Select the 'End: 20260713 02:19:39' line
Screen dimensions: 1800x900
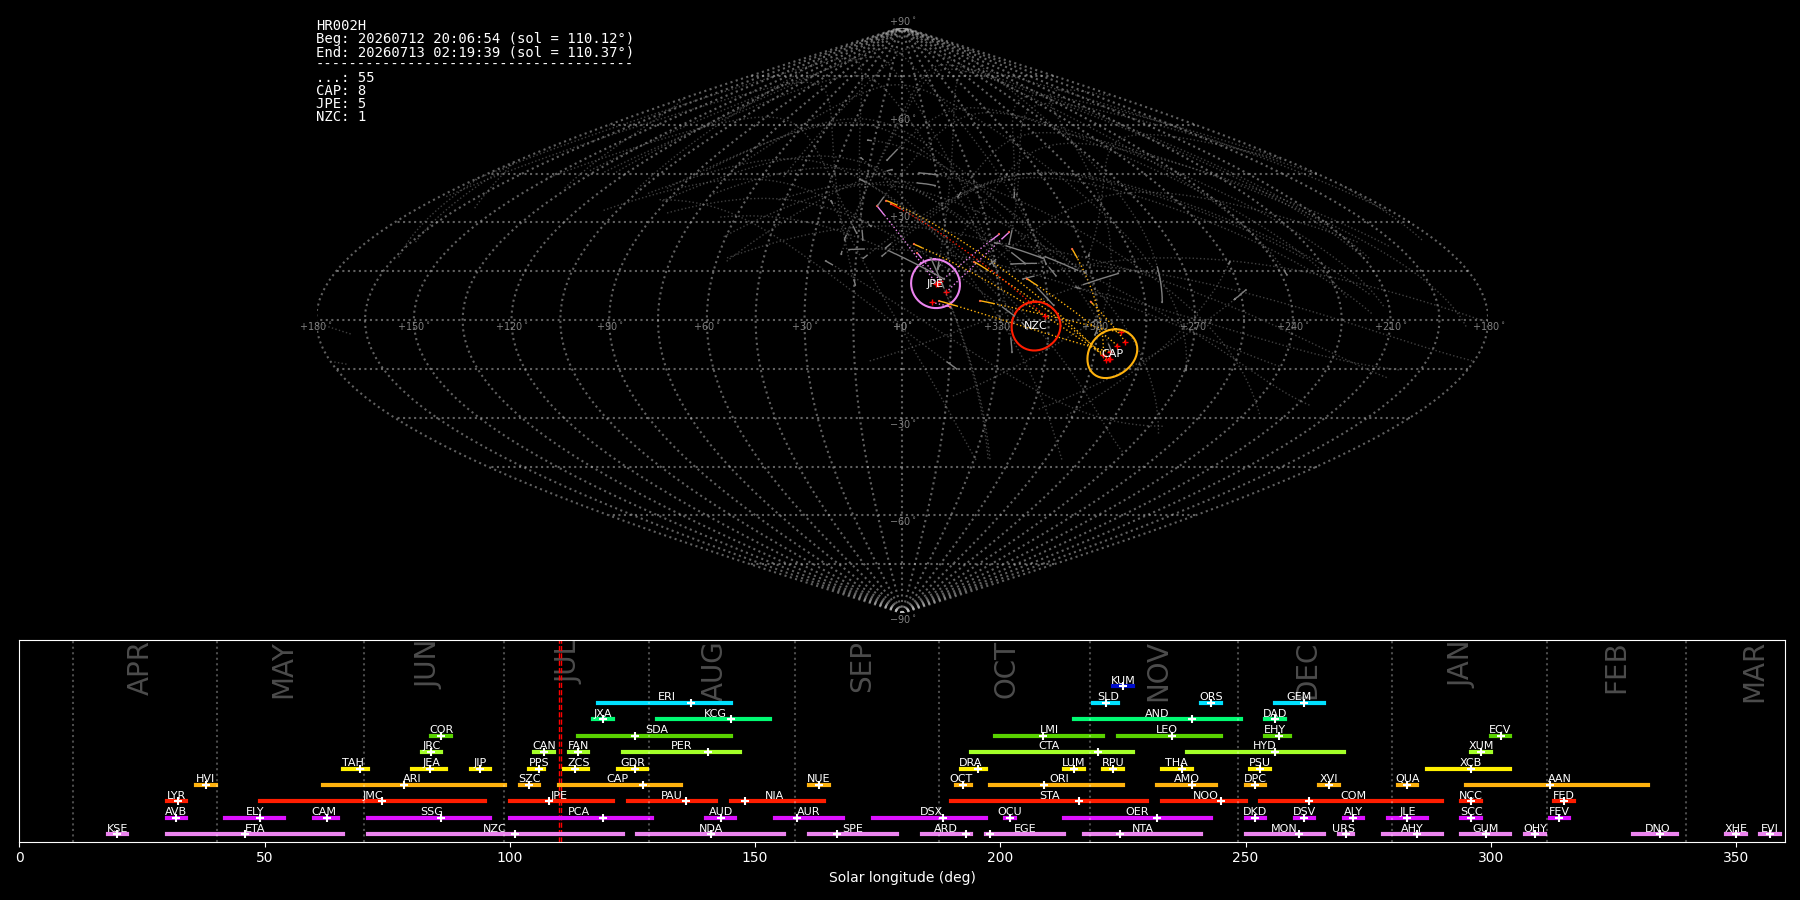click(x=475, y=52)
